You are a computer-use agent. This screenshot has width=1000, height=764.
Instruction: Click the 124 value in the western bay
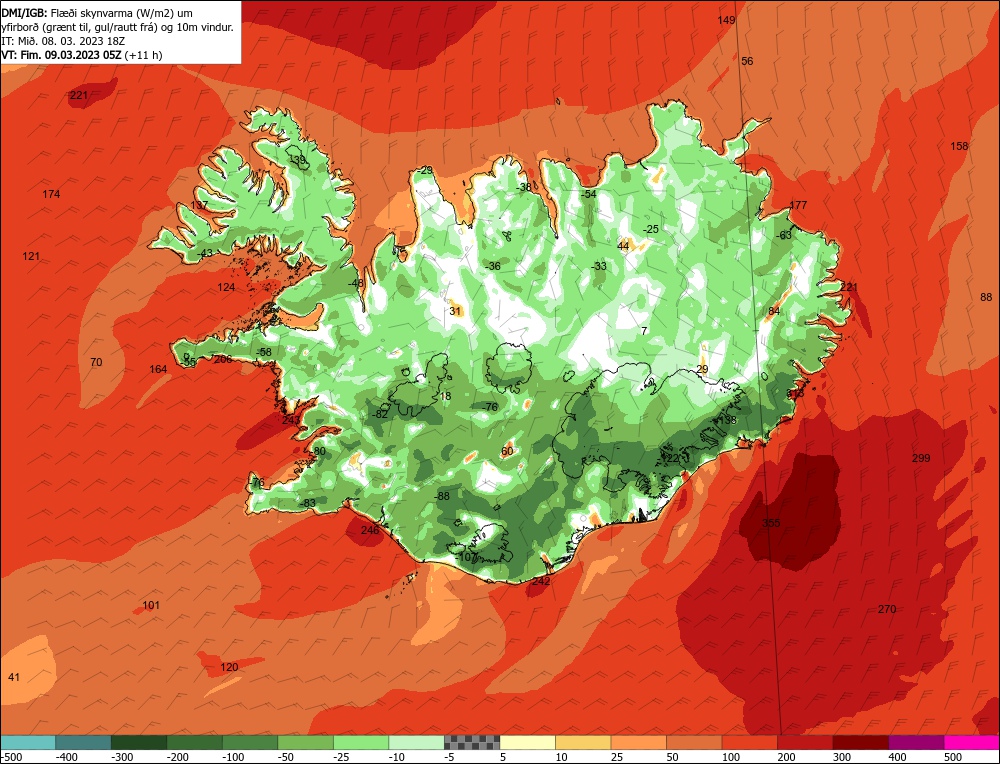[x=226, y=287]
